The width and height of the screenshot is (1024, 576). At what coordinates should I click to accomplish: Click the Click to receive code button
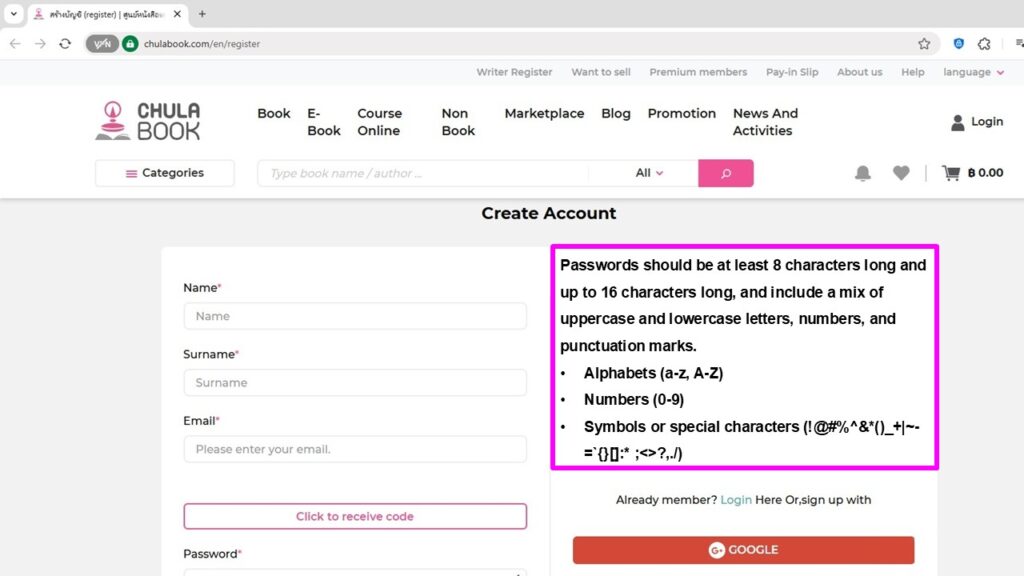tap(355, 516)
